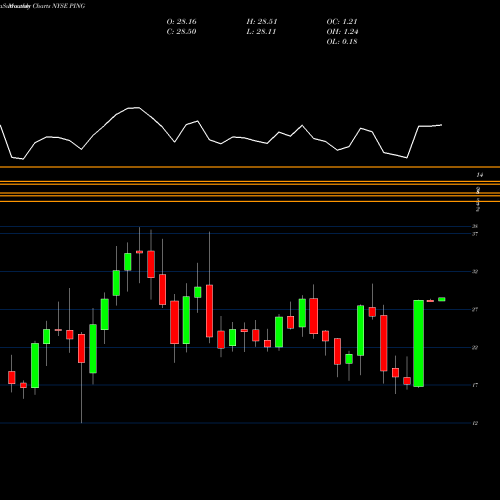Click the 32 price axis label
Viewport: 500px width, 500px height.
(475, 272)
